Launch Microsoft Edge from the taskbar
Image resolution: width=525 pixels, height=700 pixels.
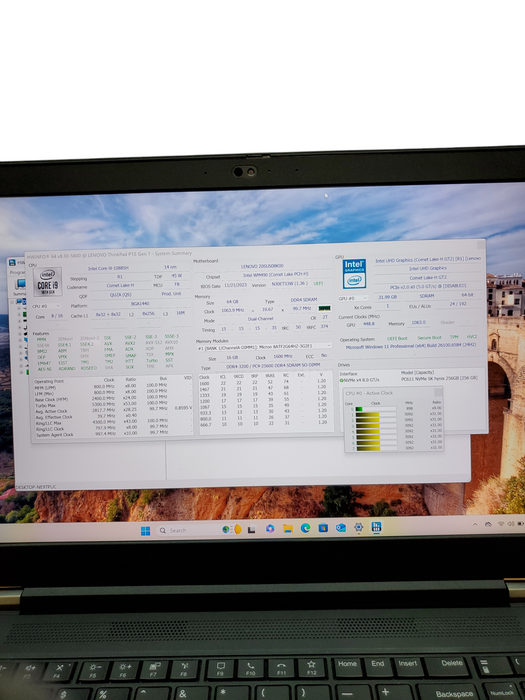pyautogui.click(x=305, y=528)
